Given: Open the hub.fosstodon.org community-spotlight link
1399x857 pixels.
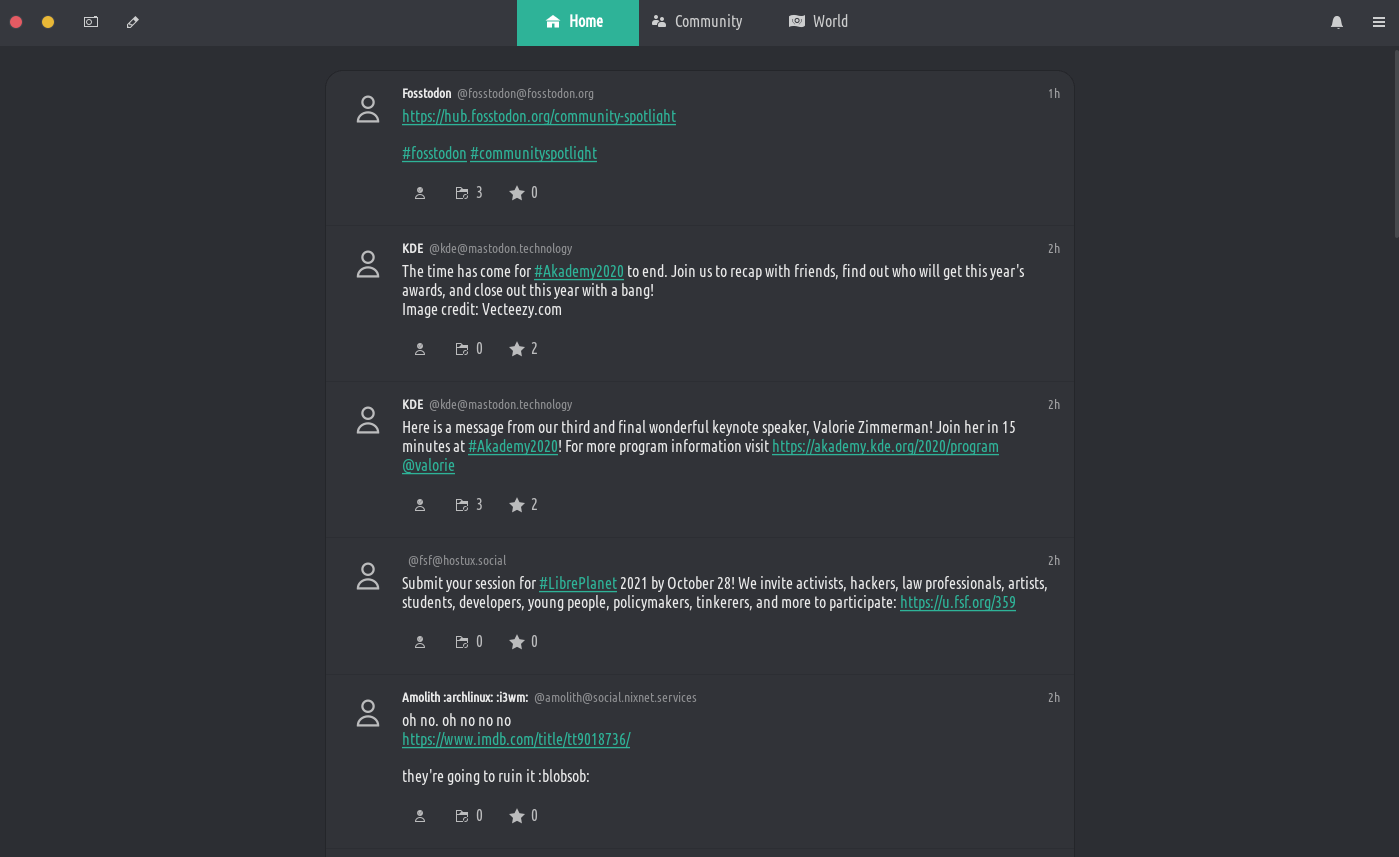Looking at the screenshot, I should [x=539, y=117].
